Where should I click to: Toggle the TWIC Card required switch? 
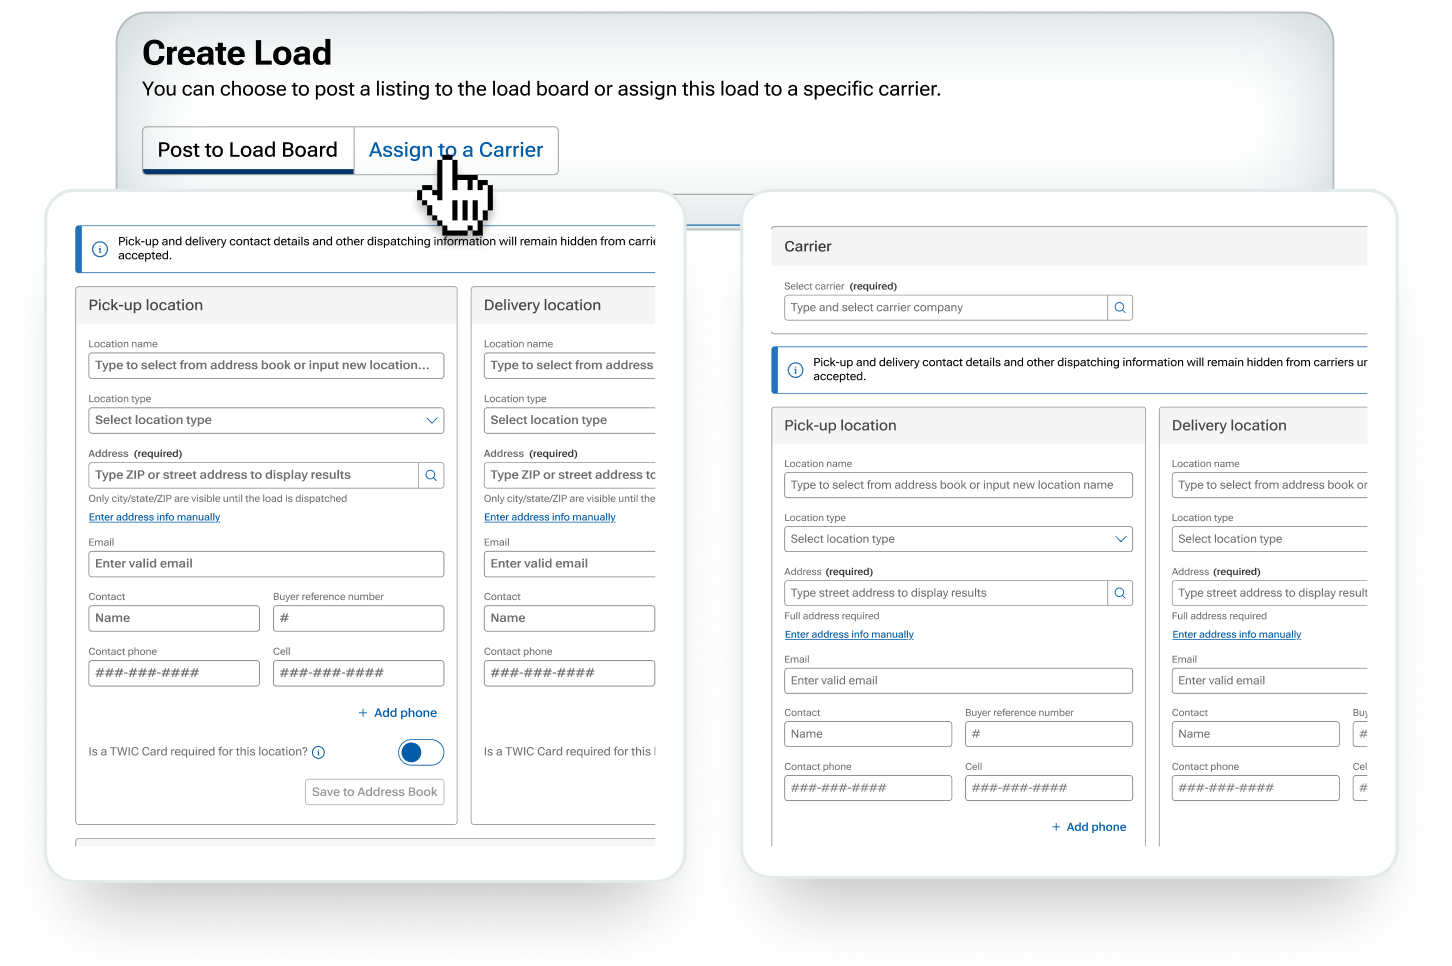(420, 753)
